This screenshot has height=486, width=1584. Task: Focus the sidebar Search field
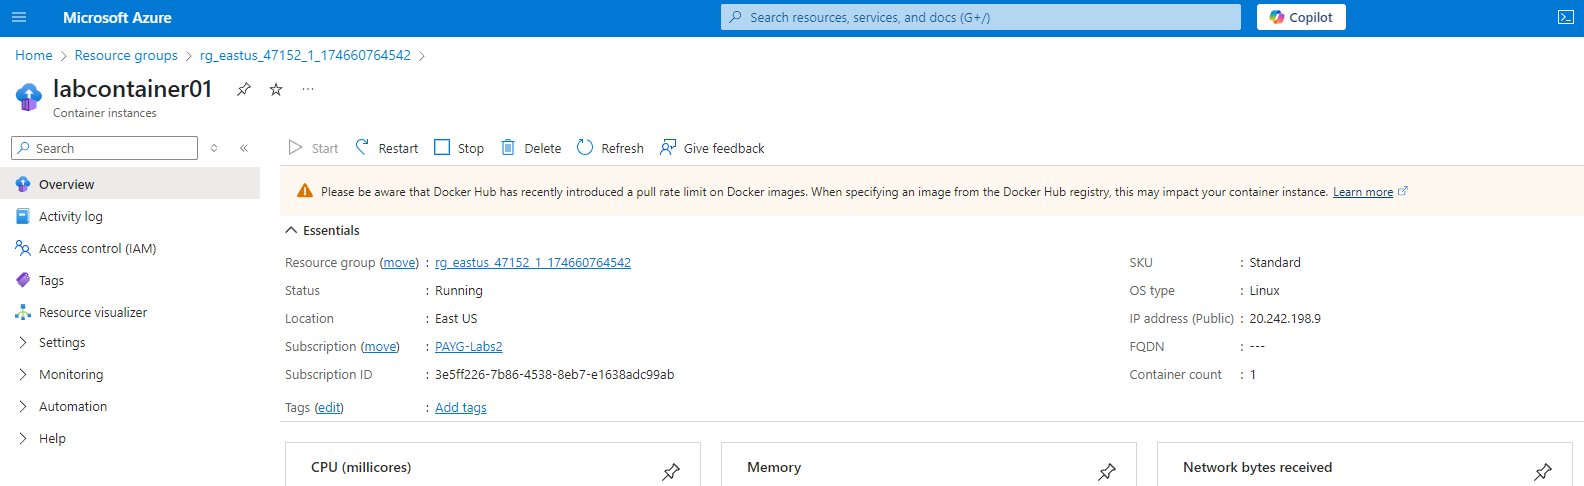pos(104,148)
